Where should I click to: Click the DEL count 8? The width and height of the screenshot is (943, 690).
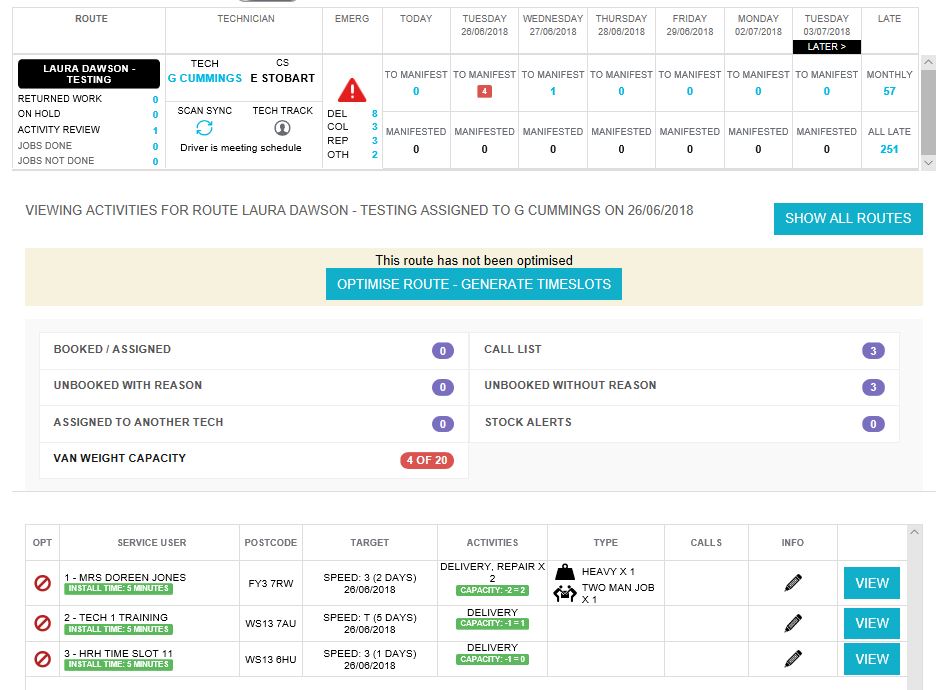(x=374, y=113)
